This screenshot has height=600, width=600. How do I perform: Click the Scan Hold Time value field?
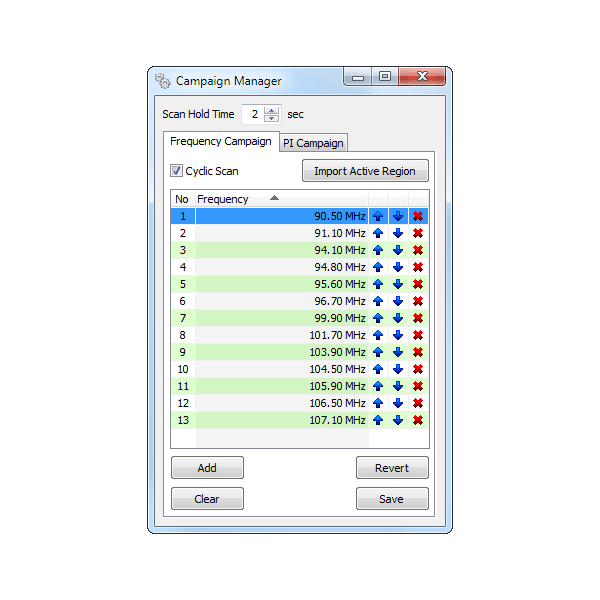(x=253, y=114)
